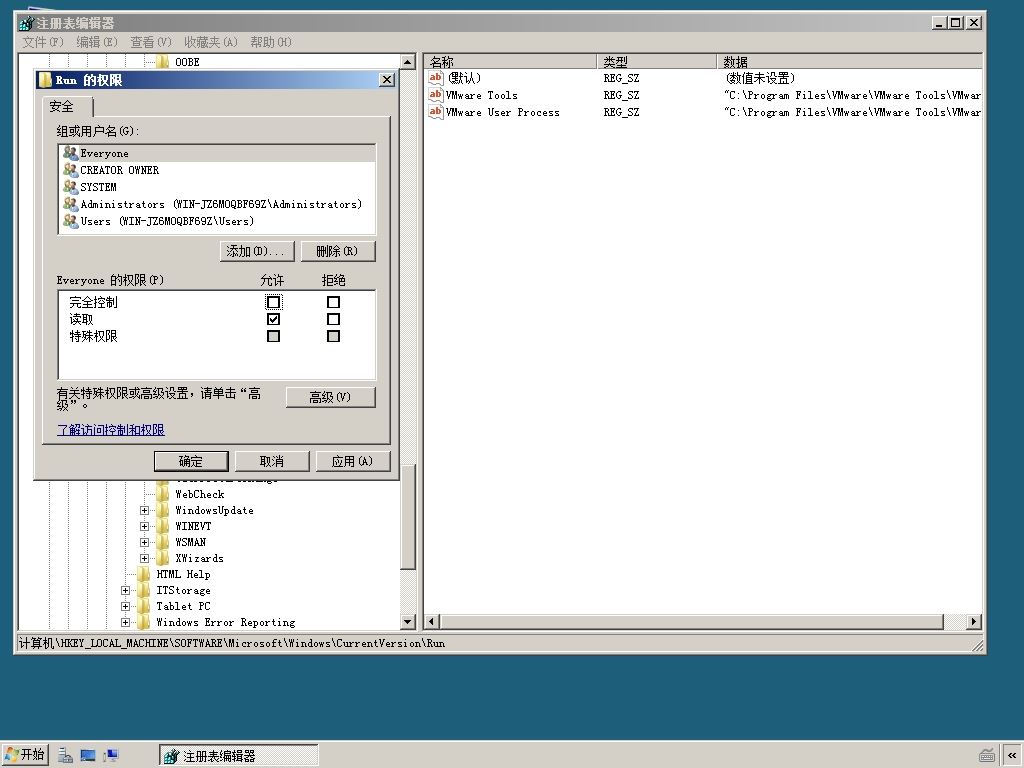Open the 开始 Start menu
Screen dimensions: 1024x768
25,755
